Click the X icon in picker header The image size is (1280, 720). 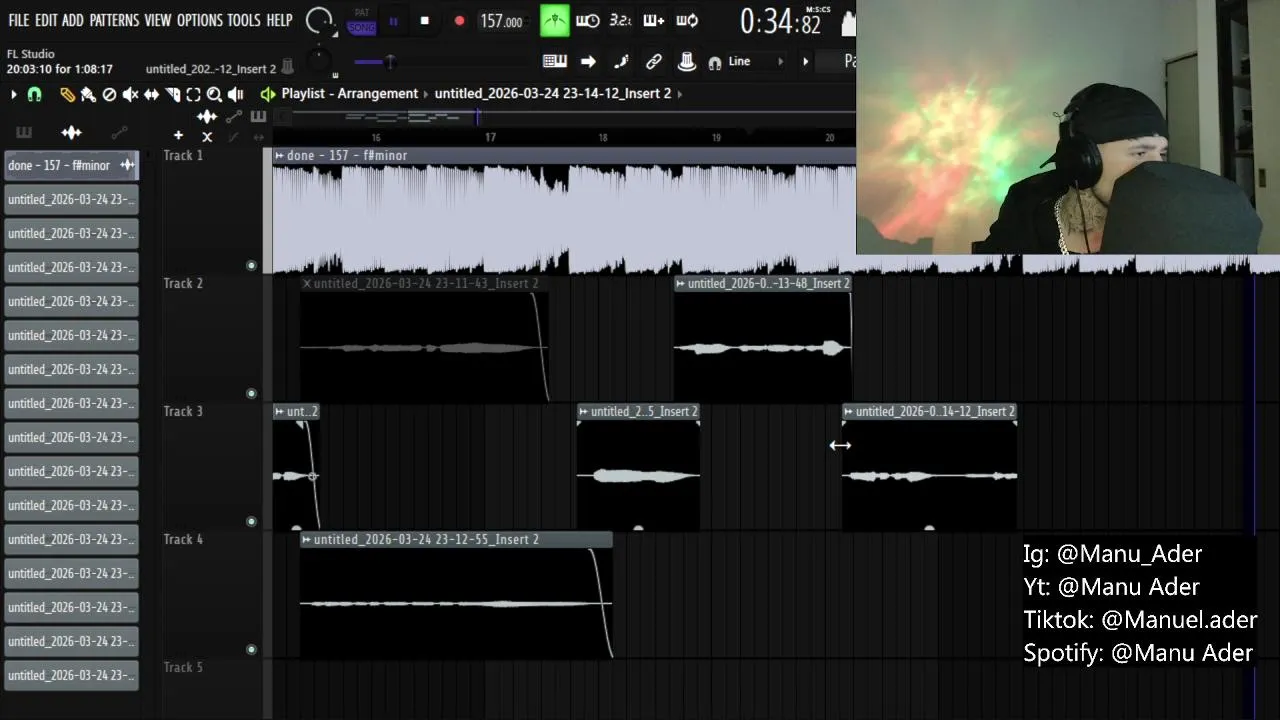[207, 137]
